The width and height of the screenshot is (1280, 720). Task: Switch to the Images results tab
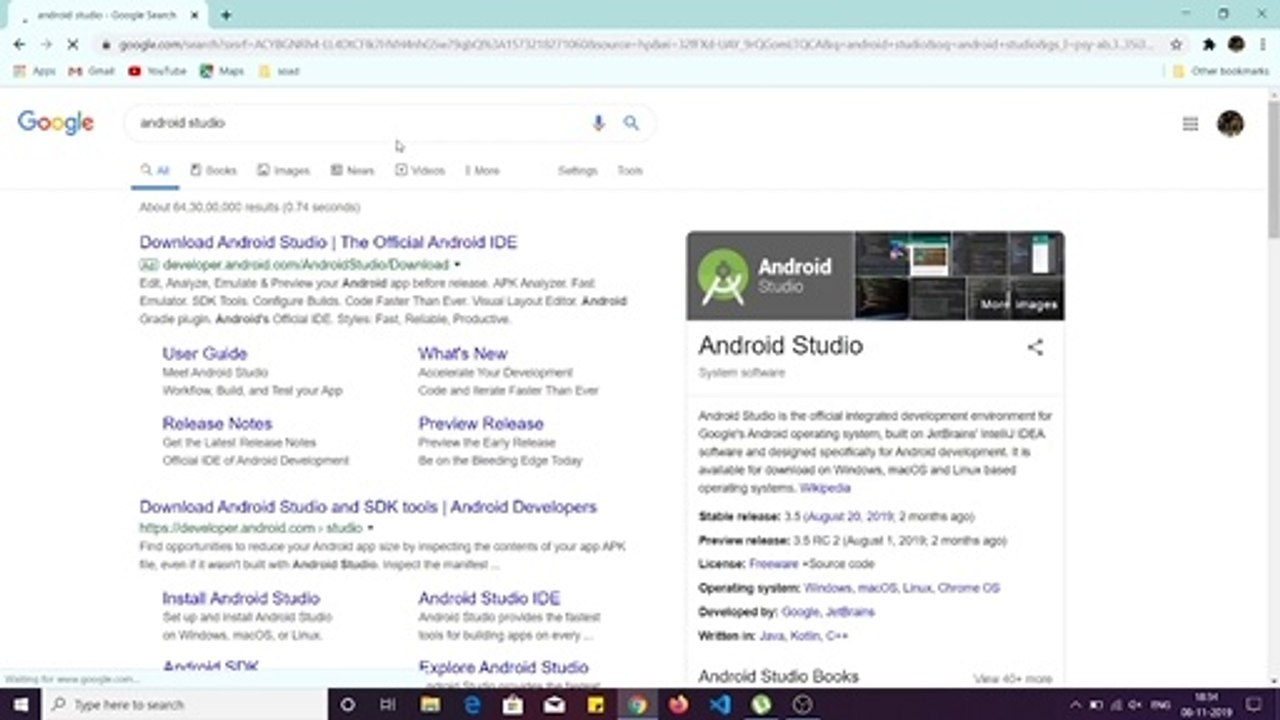pyautogui.click(x=283, y=171)
